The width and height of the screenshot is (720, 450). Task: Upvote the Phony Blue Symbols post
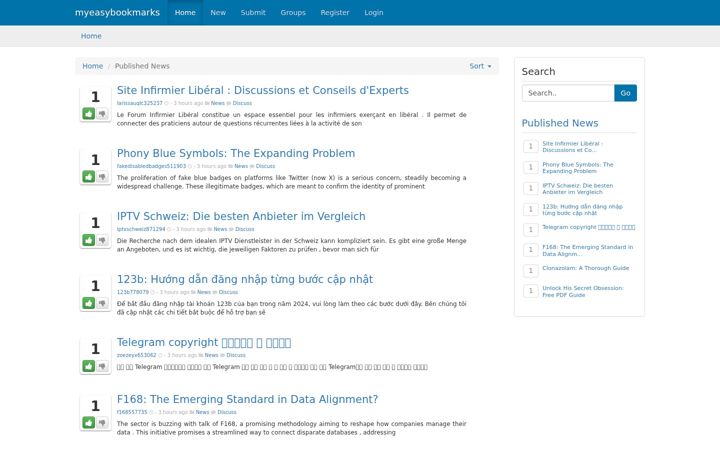89,176
